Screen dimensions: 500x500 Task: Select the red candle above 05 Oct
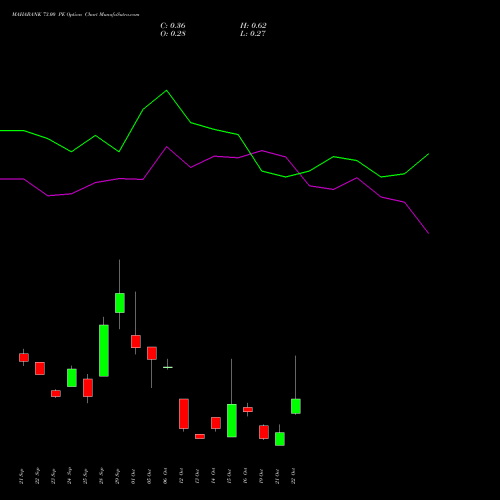pos(152,353)
